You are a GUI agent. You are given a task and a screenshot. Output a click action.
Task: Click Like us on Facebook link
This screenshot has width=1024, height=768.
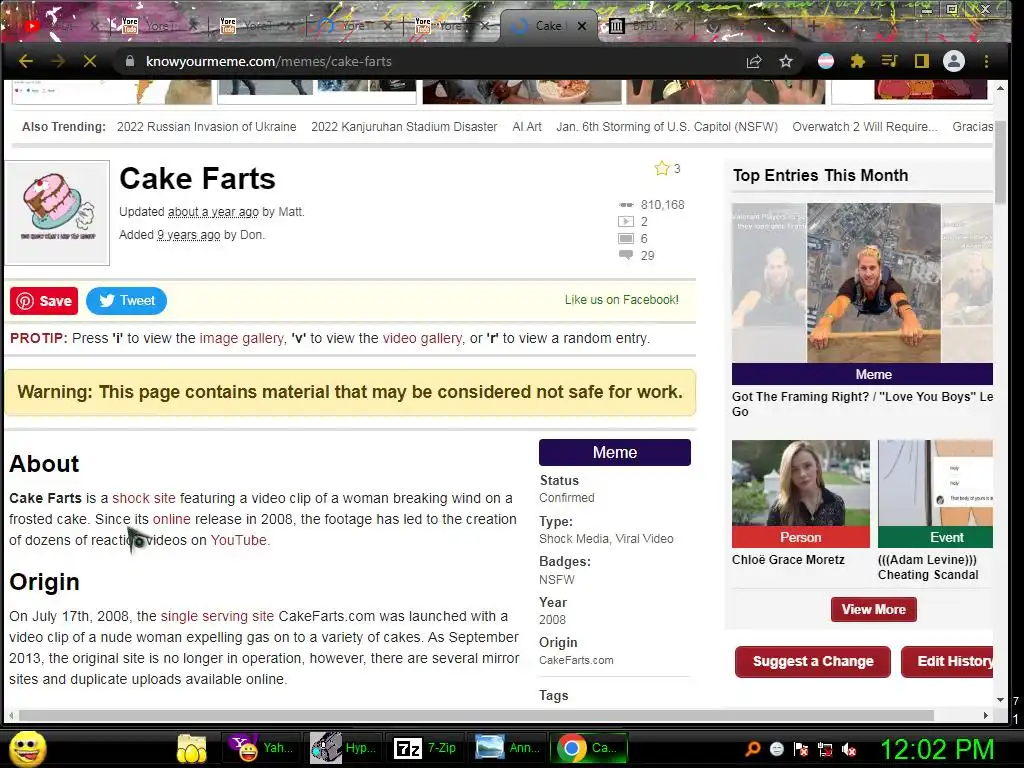[x=621, y=300]
